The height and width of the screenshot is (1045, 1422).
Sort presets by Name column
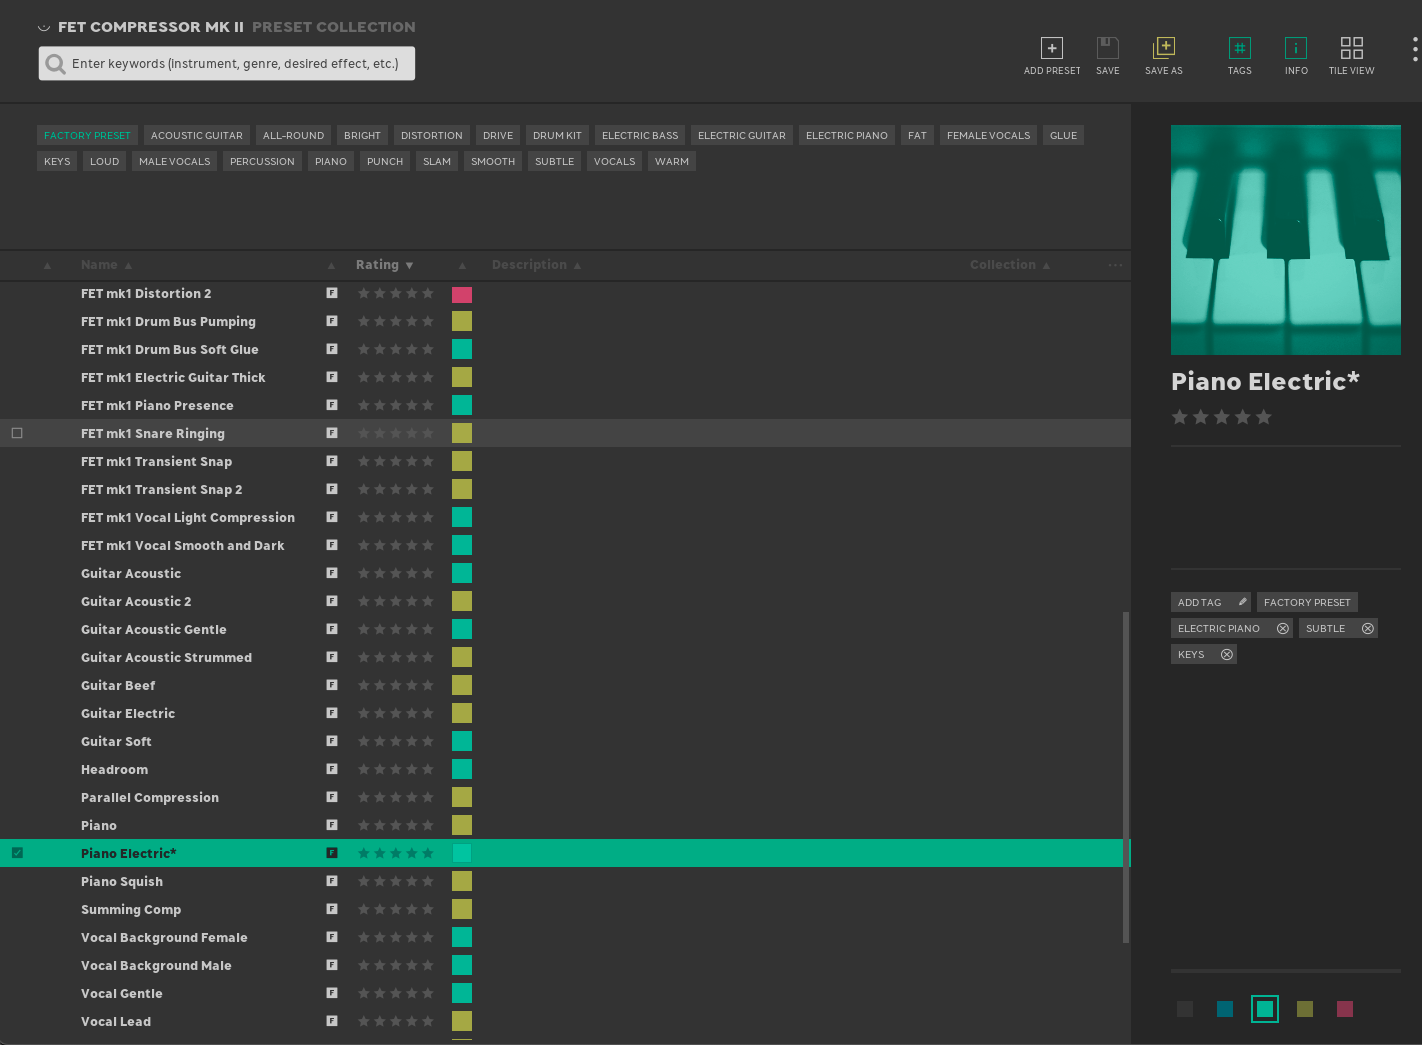(x=100, y=265)
